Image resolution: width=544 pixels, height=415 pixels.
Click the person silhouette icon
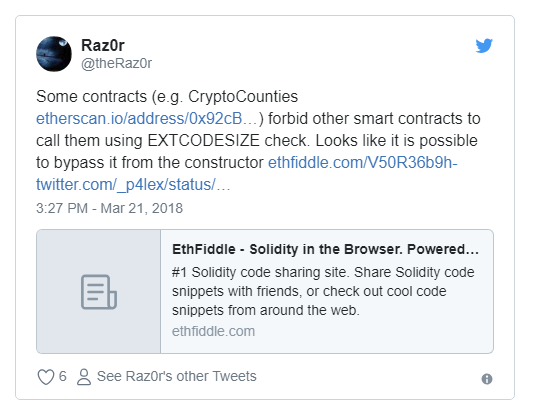pos(84,377)
